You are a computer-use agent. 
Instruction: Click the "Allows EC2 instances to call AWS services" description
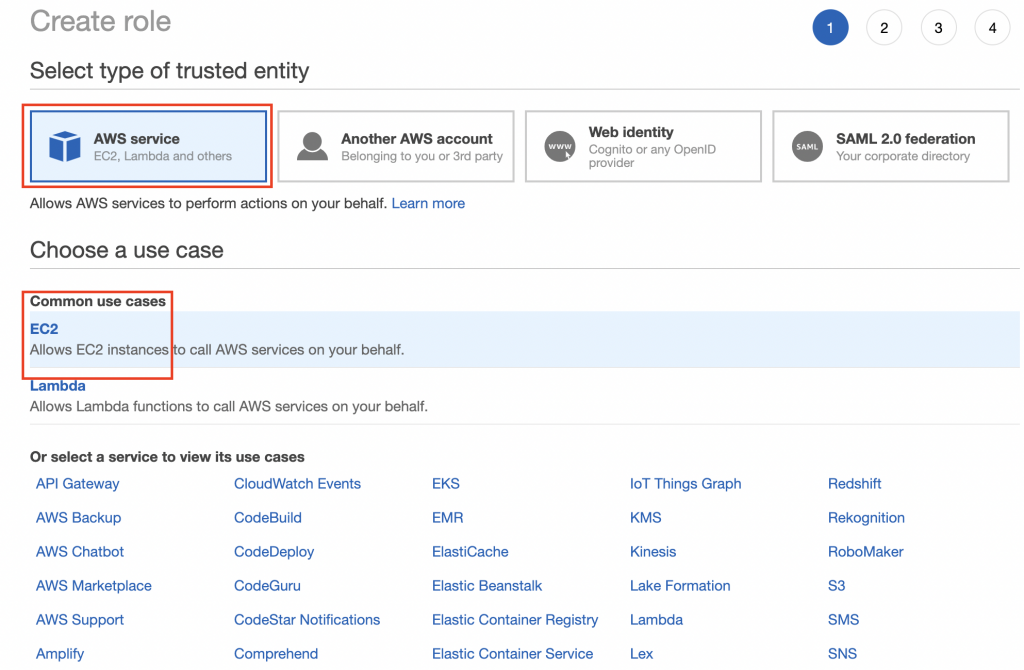[217, 349]
